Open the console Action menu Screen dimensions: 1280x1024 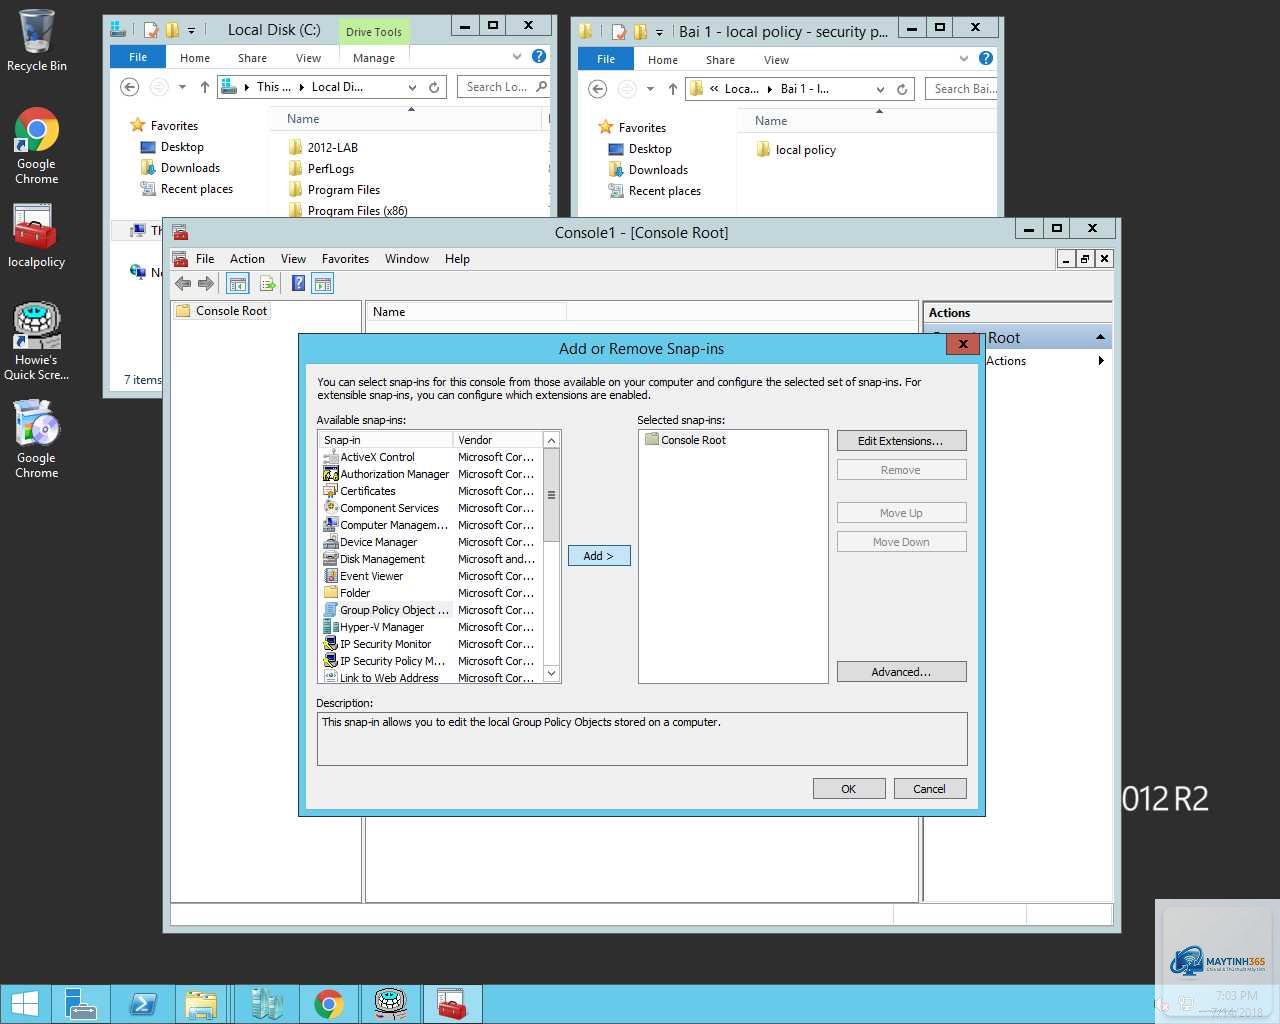[x=247, y=259]
